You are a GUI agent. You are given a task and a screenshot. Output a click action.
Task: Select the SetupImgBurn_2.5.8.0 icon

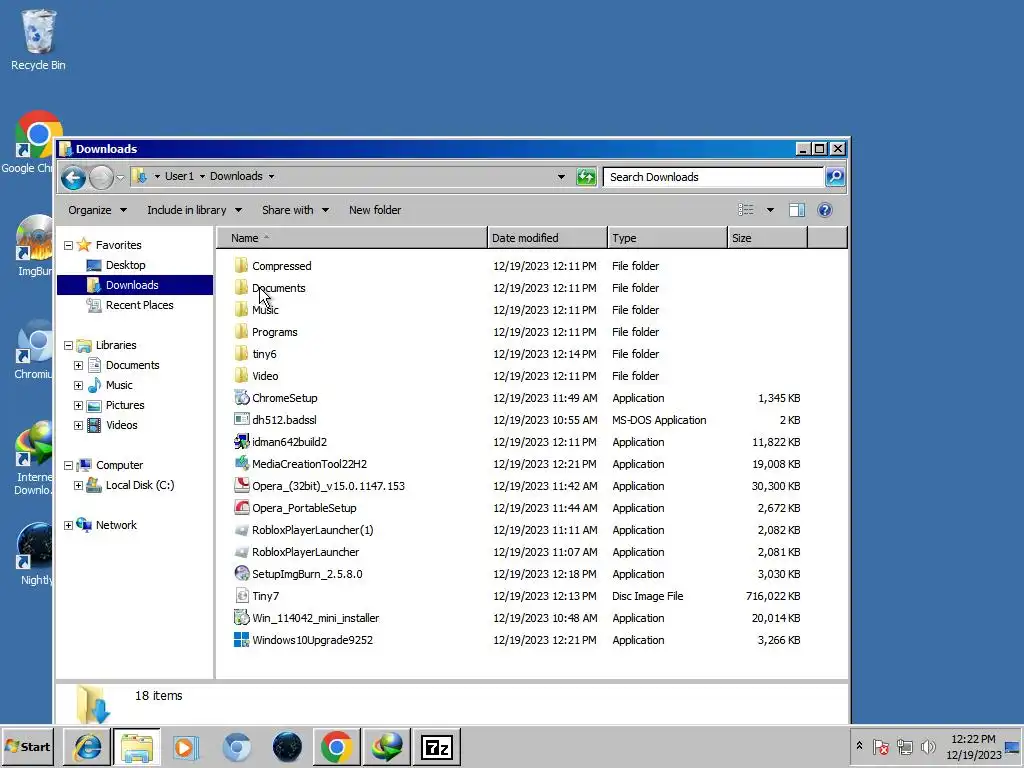pos(242,573)
